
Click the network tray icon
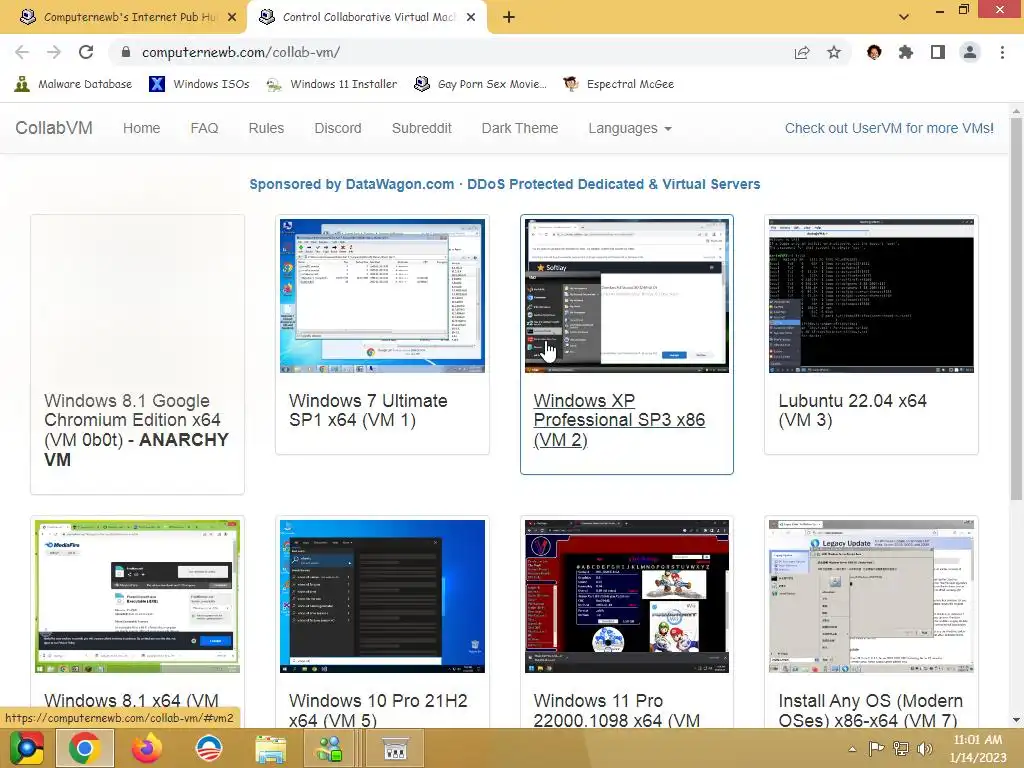pyautogui.click(x=901, y=749)
